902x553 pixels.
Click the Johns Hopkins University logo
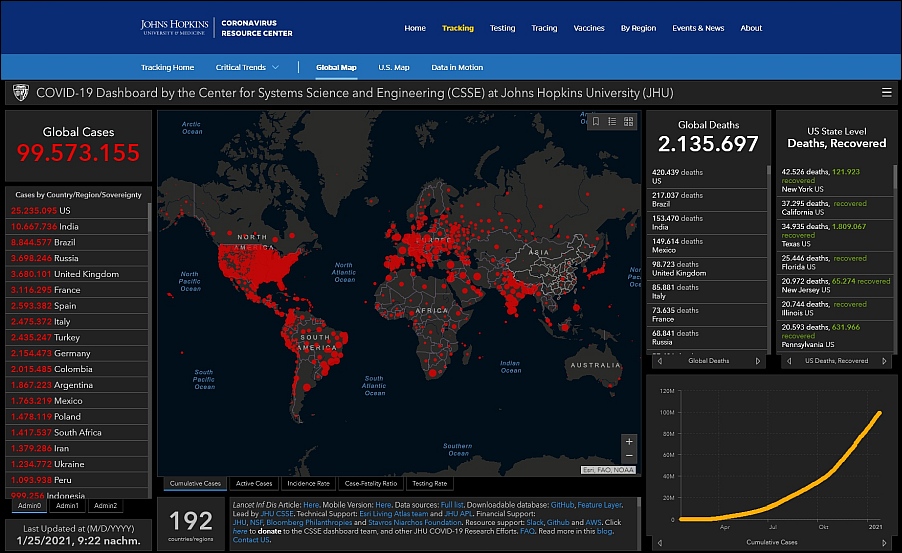click(174, 27)
